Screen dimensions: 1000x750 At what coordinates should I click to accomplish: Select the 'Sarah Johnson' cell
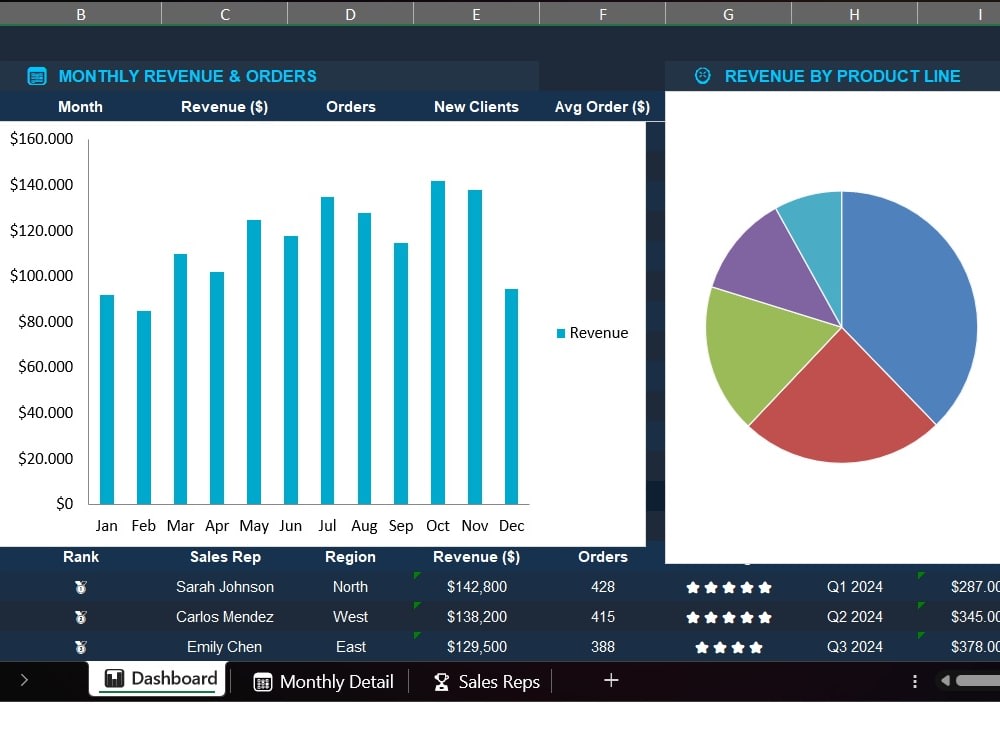(224, 587)
